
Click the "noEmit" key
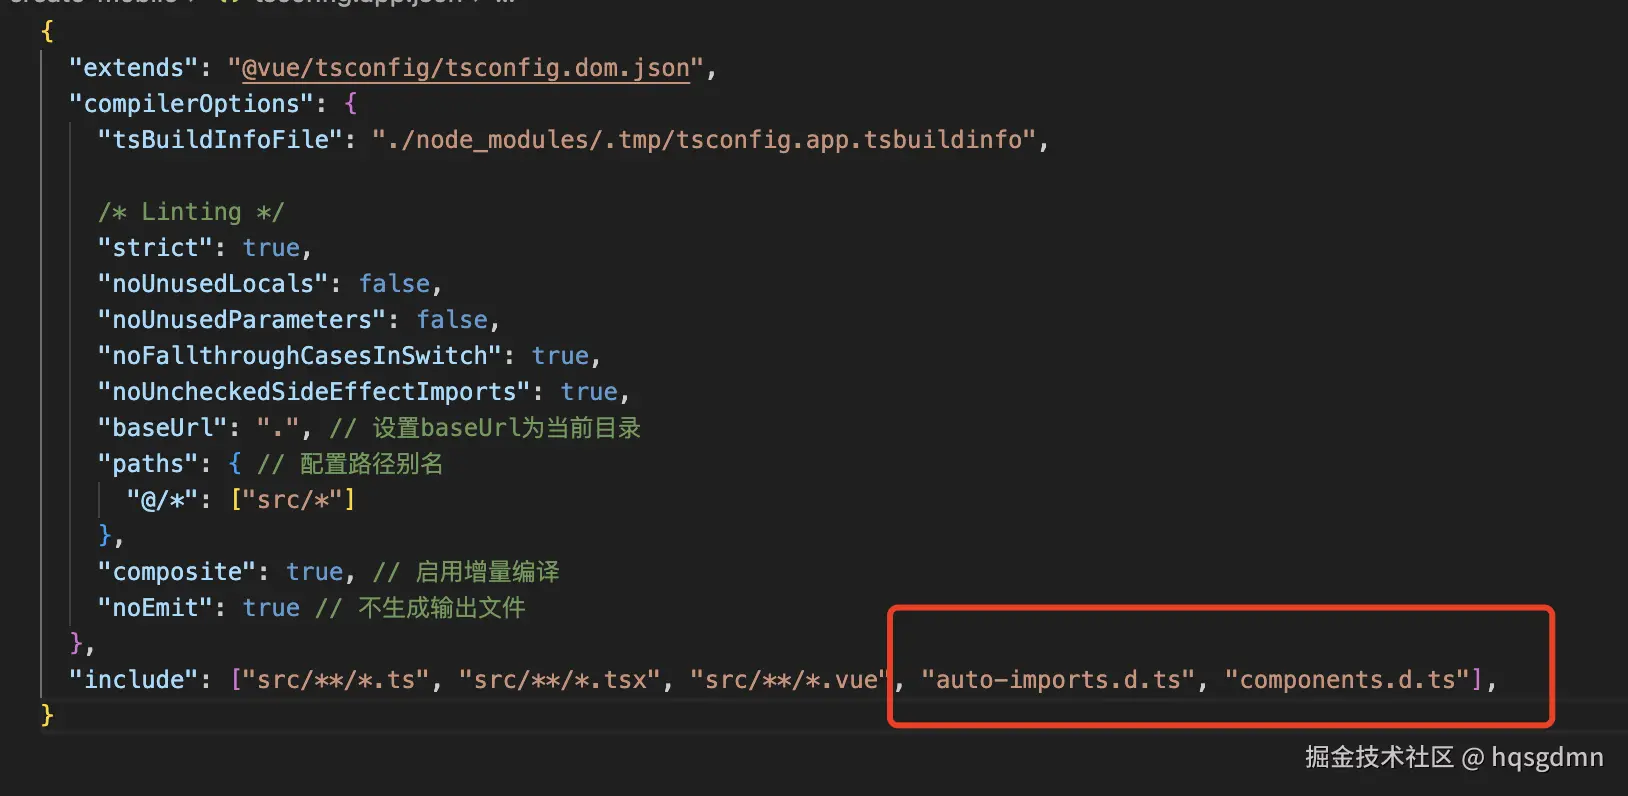(155, 608)
